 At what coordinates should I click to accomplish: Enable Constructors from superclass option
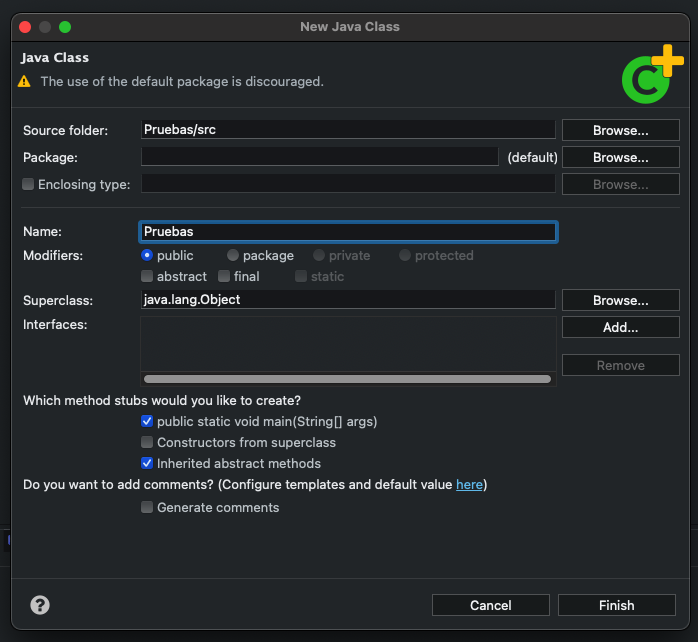click(x=147, y=442)
